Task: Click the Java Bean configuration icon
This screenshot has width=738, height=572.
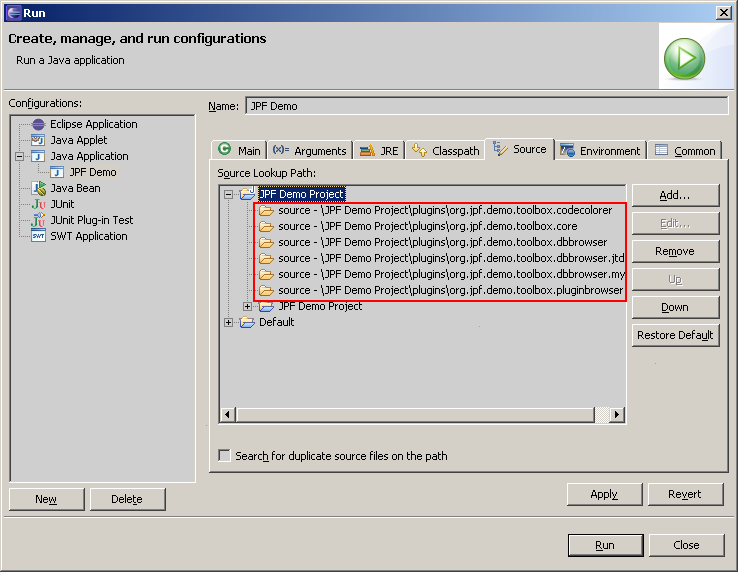Action: click(x=39, y=188)
